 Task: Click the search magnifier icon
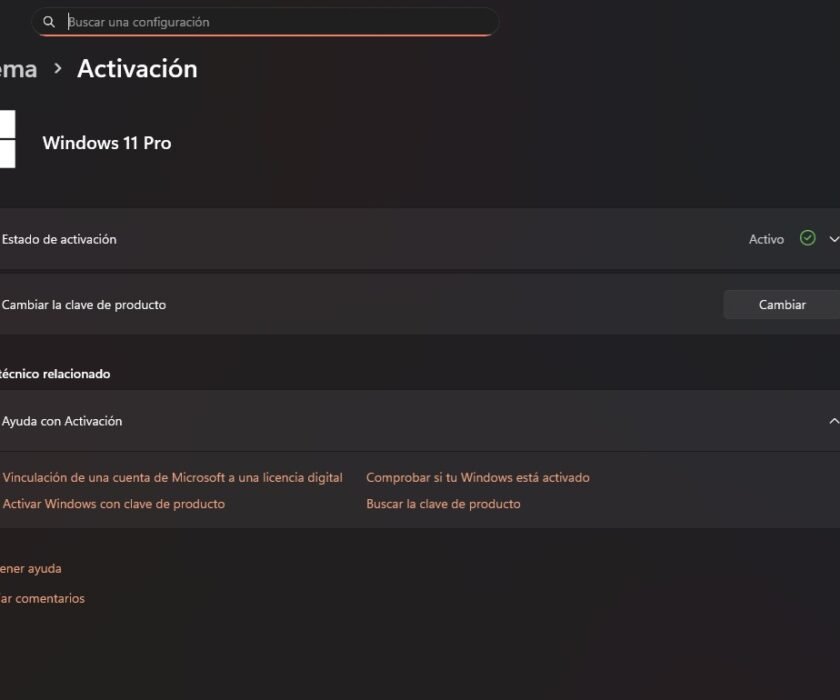[x=48, y=21]
